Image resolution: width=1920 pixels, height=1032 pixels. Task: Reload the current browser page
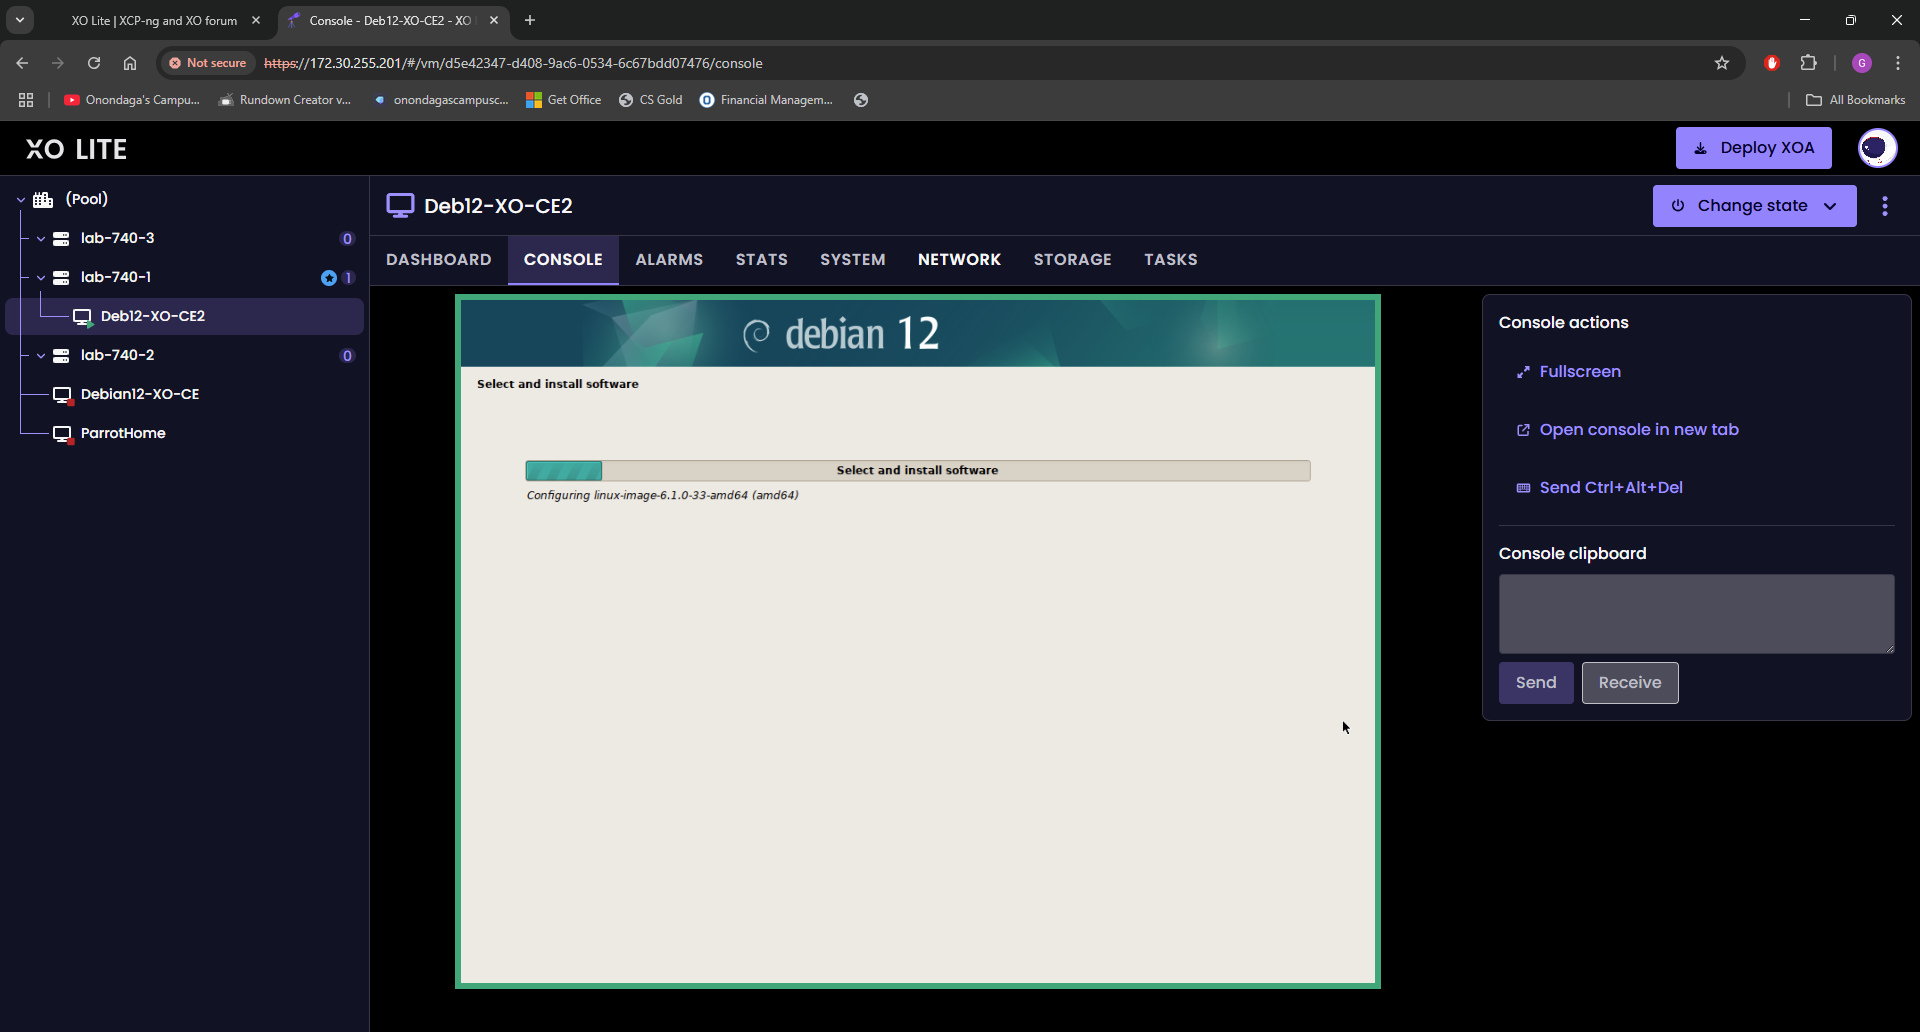[x=94, y=63]
